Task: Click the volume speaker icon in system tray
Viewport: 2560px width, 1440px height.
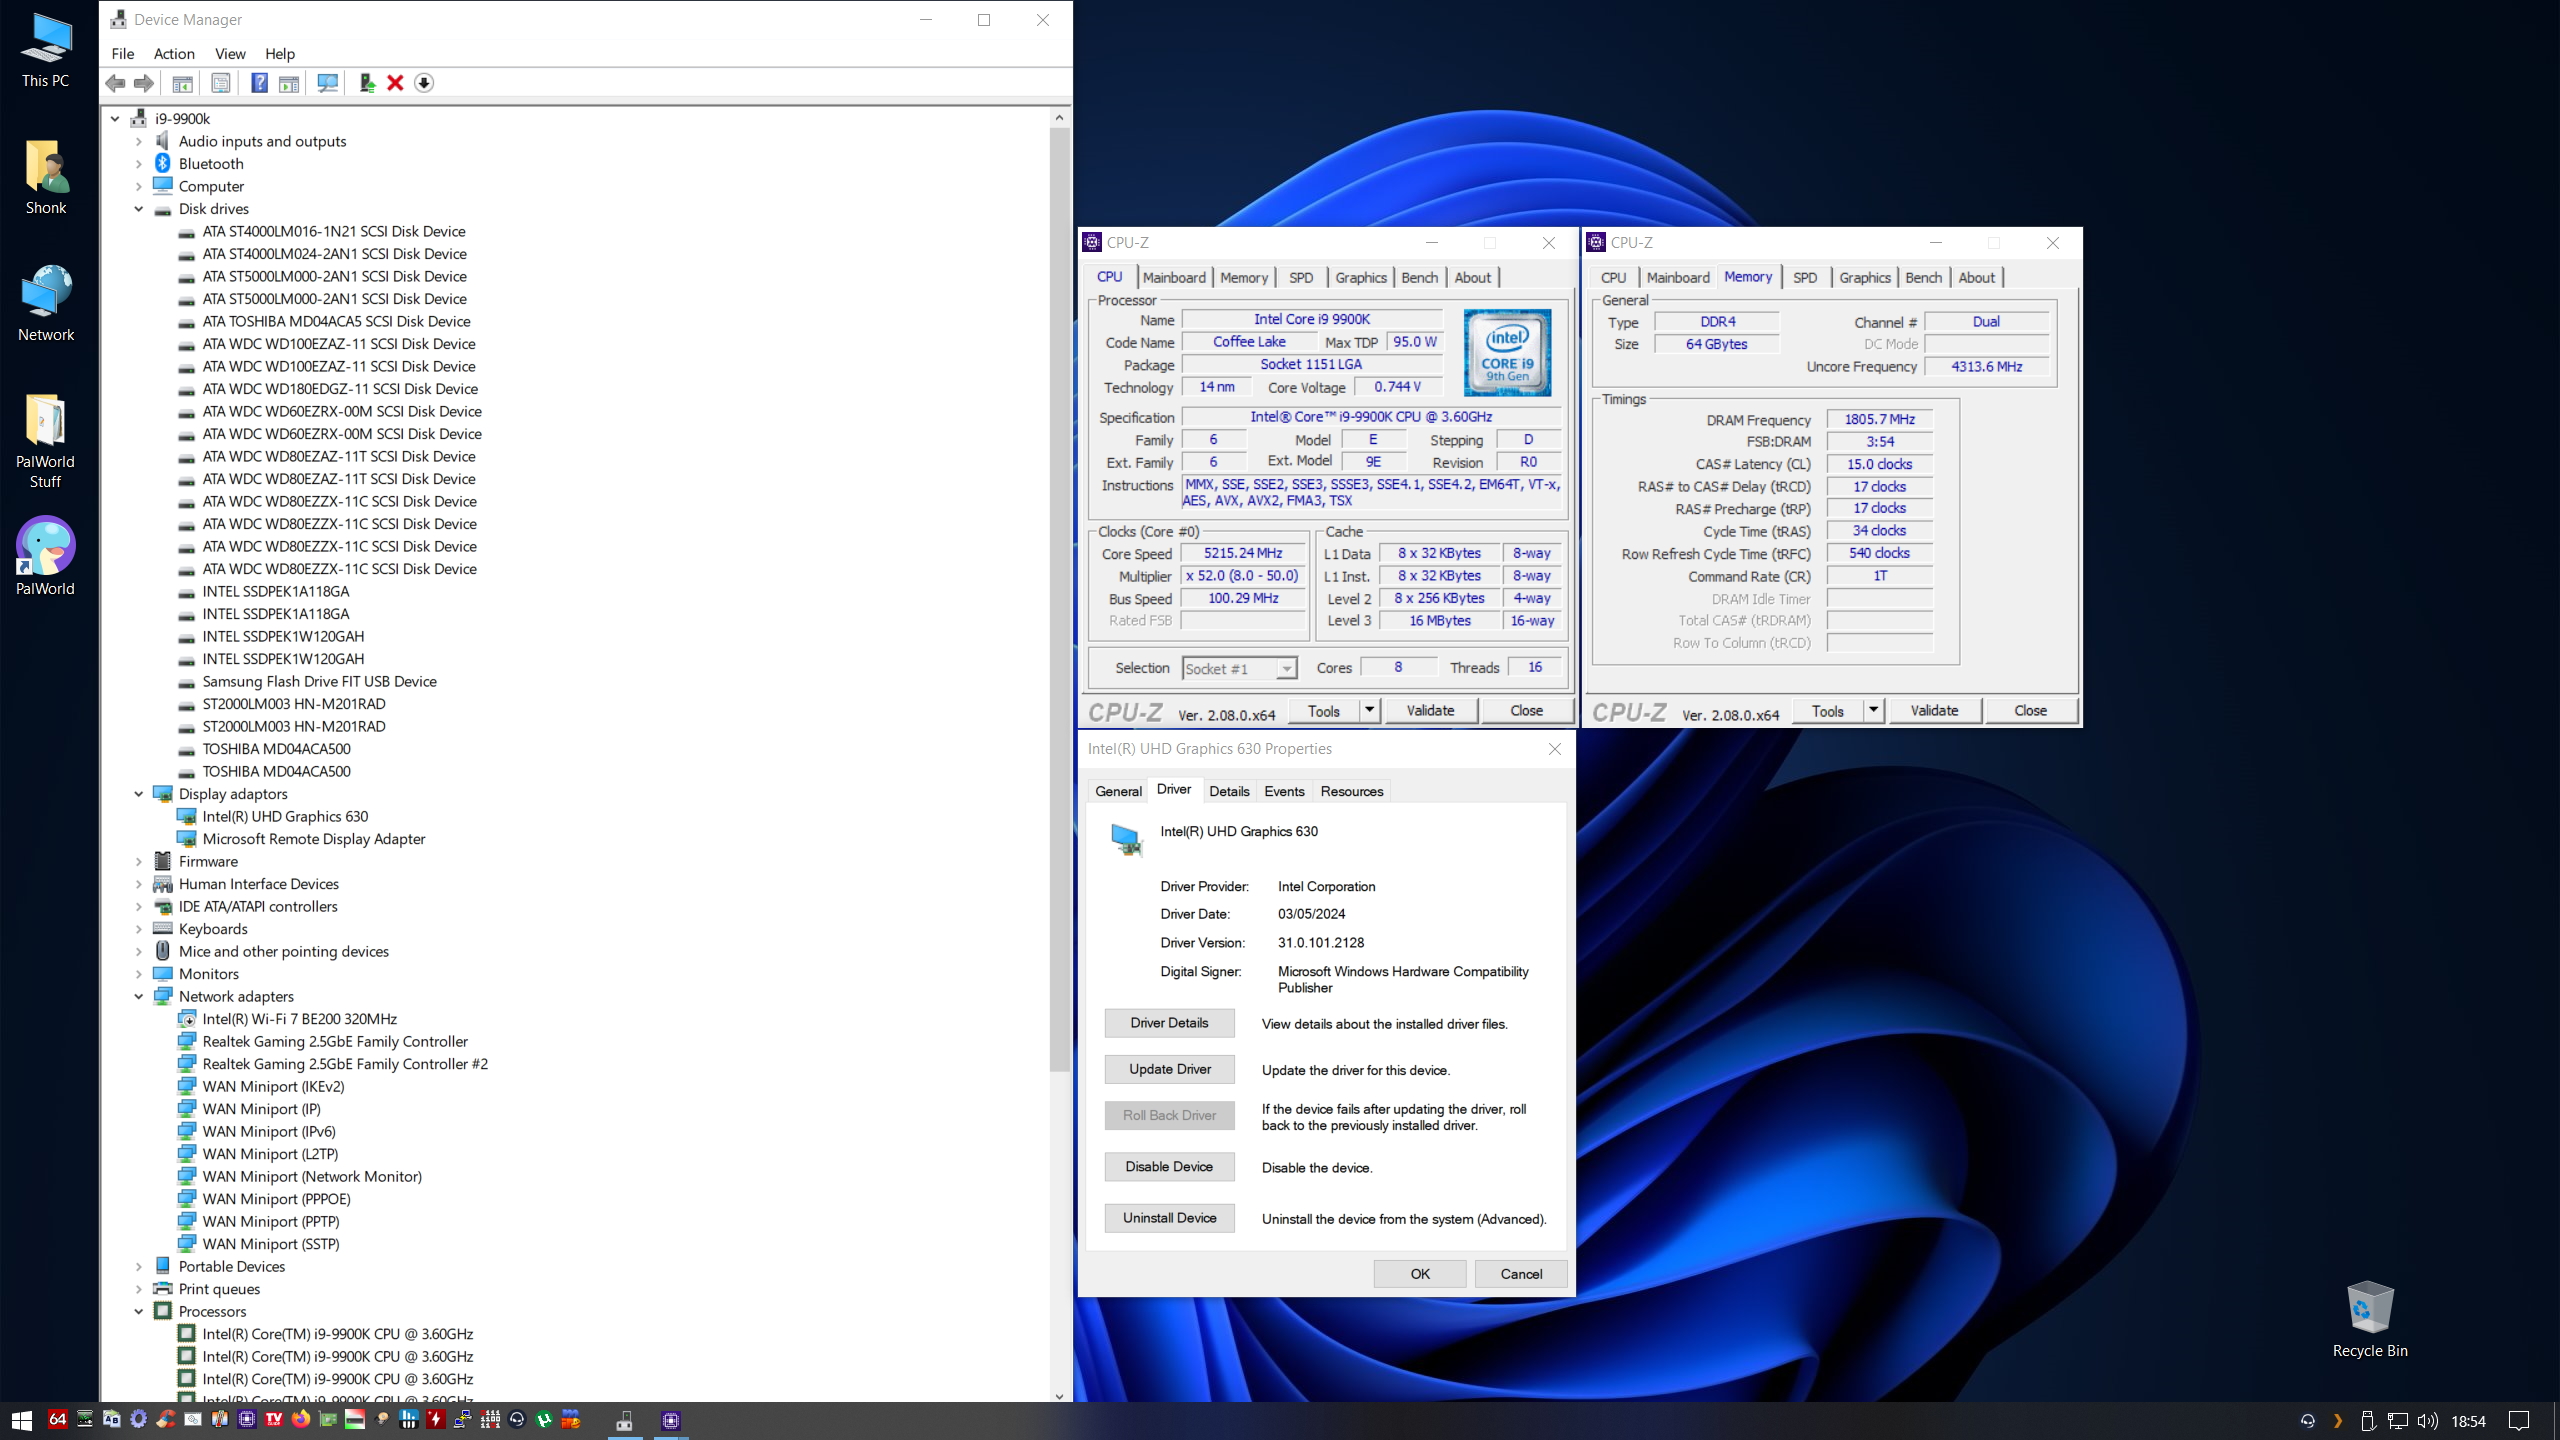Action: point(2427,1421)
